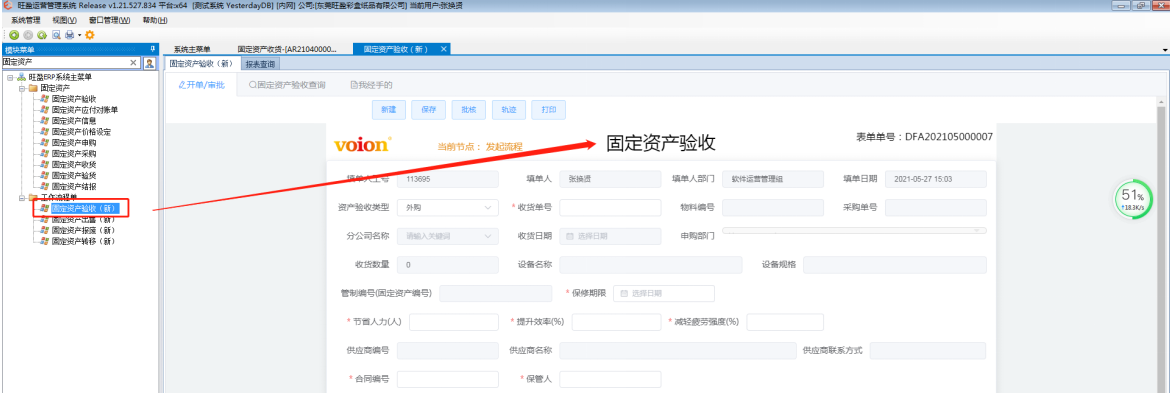This screenshot has width=1170, height=393.
Task: Open the 资产验收类型 dropdown
Action: [448, 207]
